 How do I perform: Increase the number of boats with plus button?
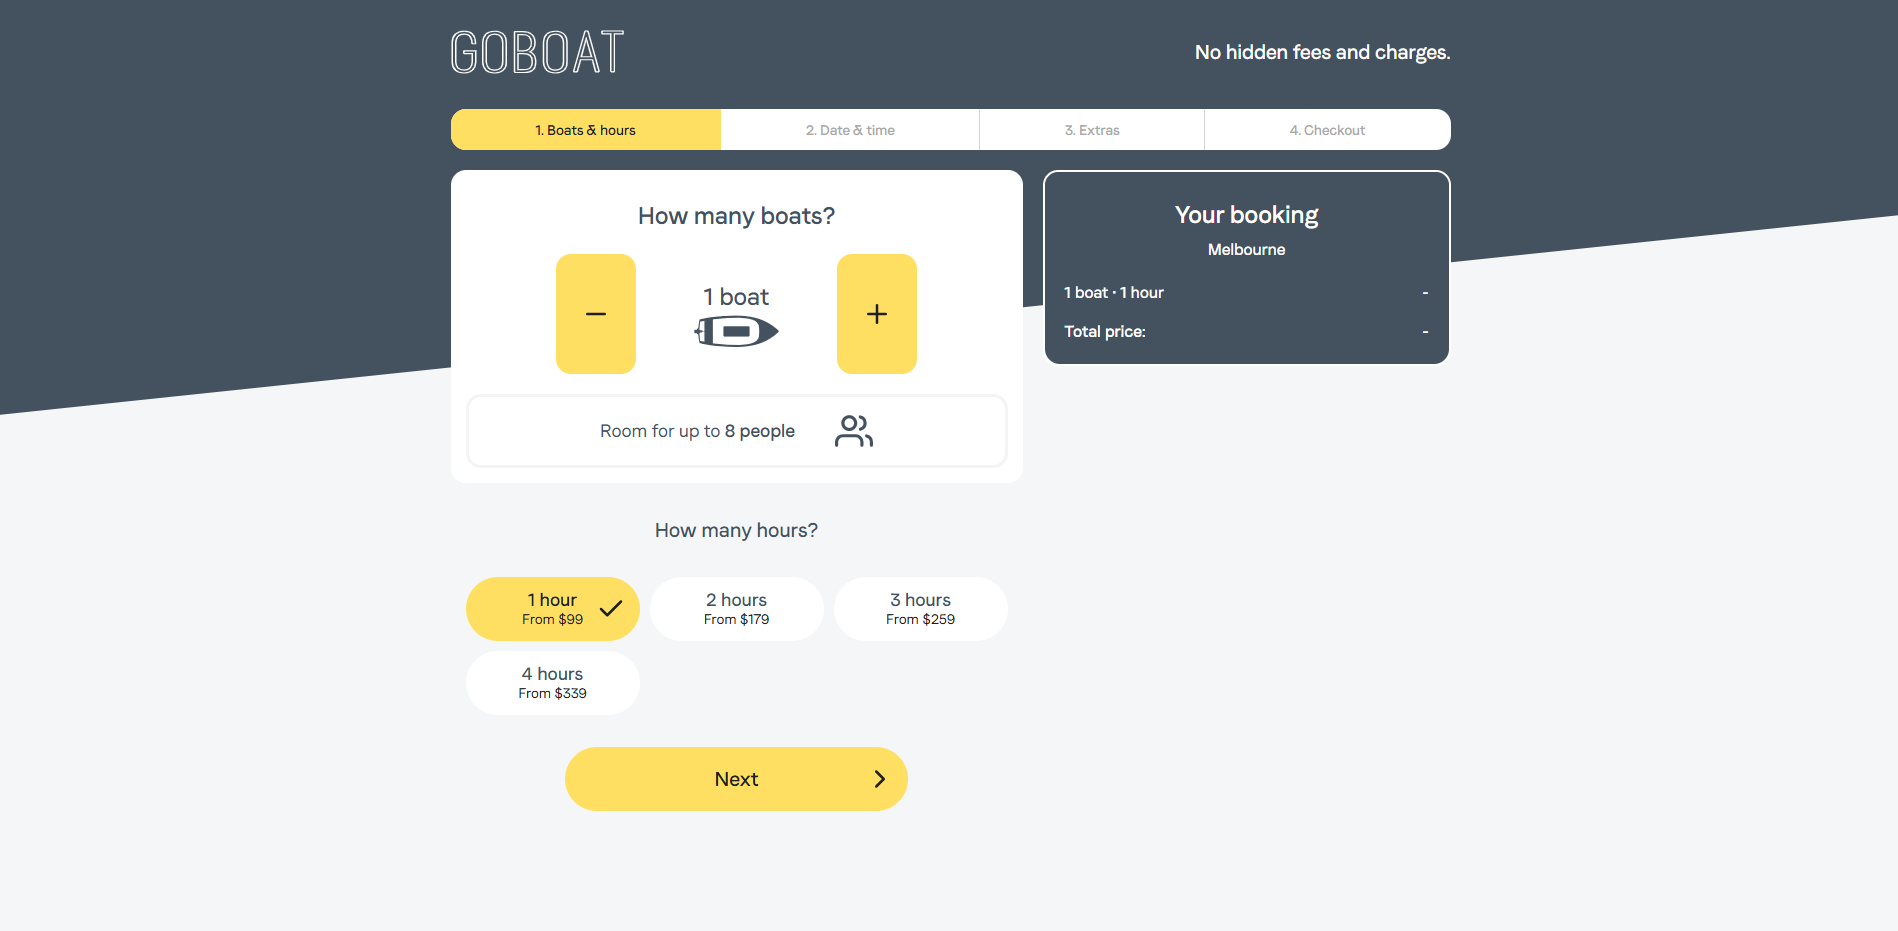[877, 314]
